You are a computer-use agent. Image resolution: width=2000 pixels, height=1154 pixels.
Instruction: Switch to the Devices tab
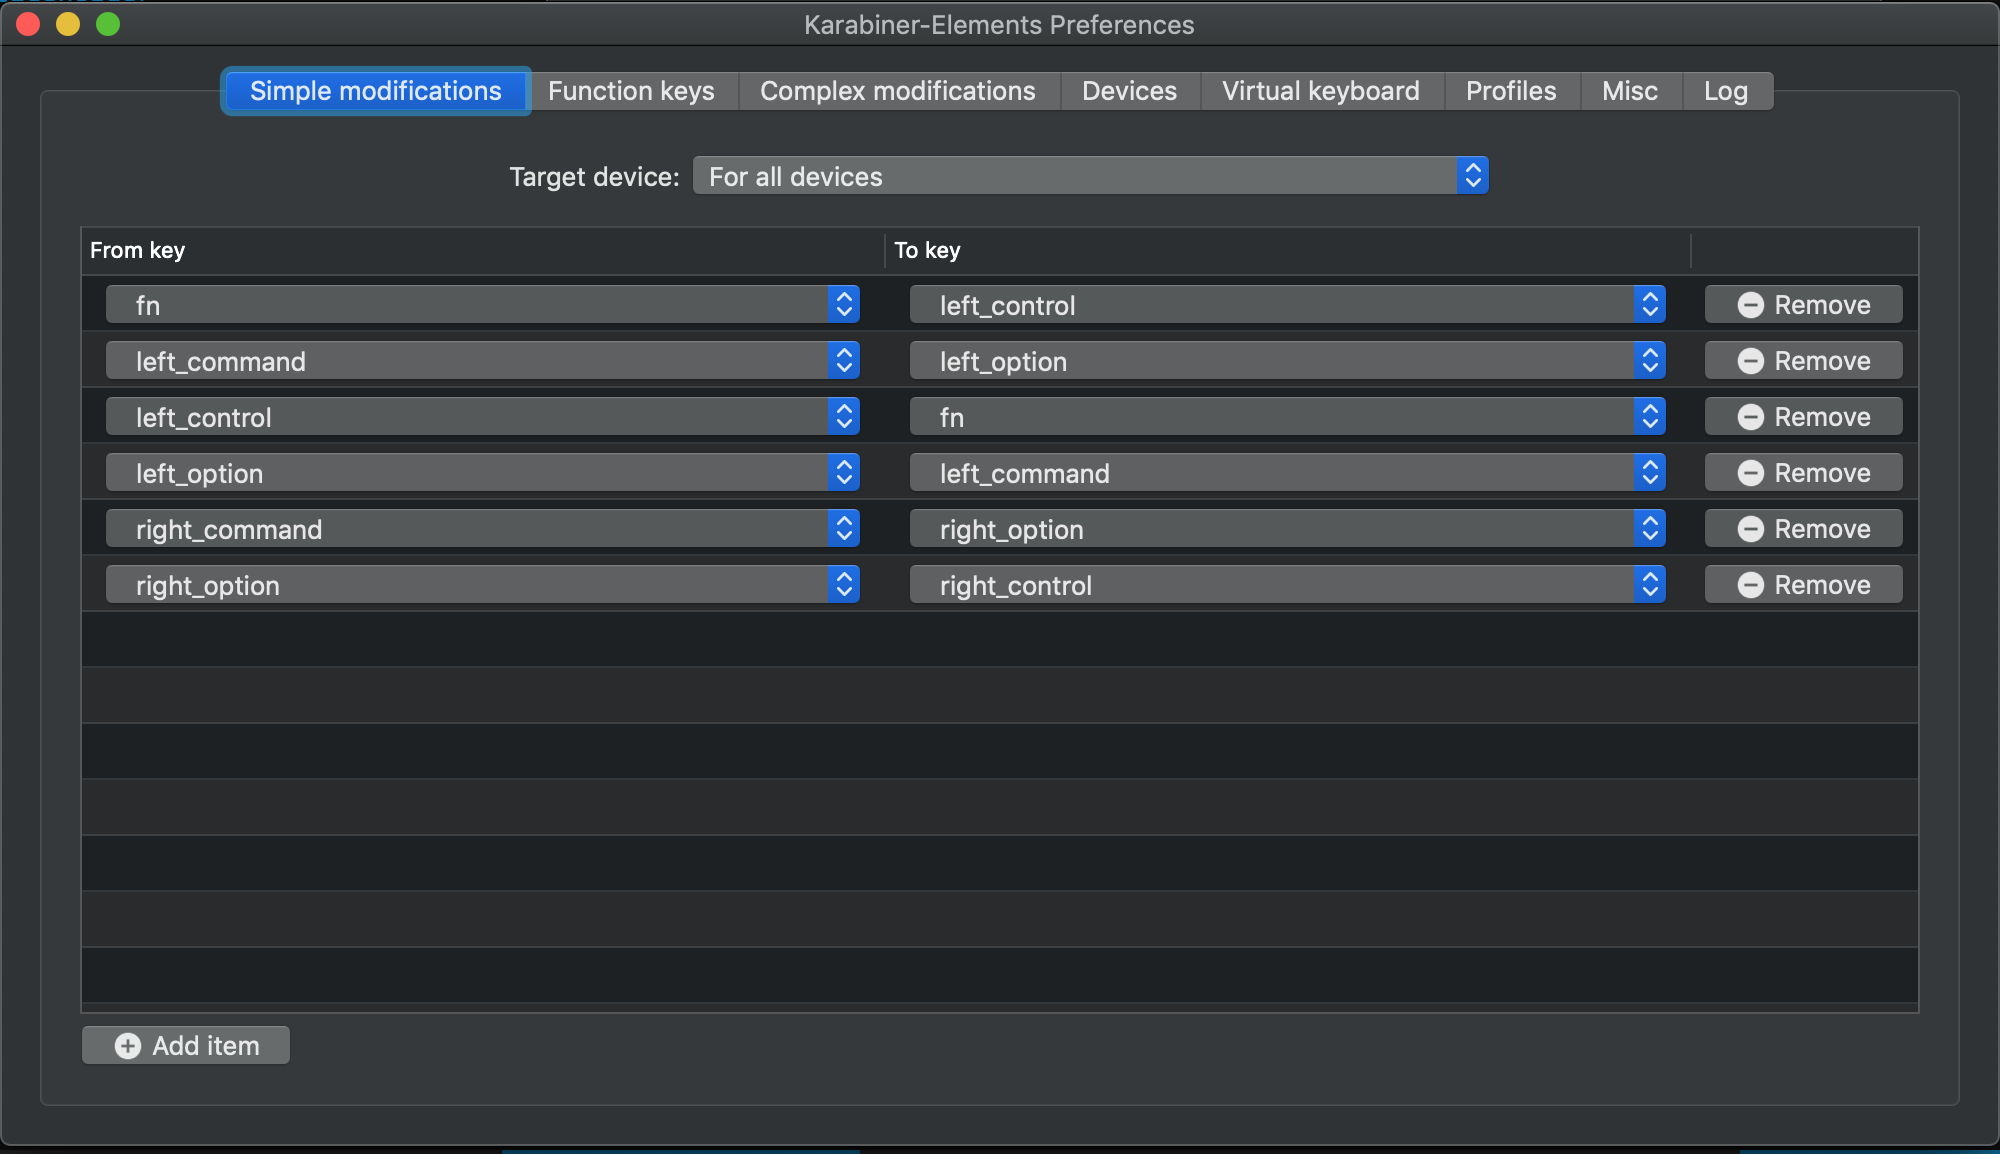pyautogui.click(x=1128, y=91)
